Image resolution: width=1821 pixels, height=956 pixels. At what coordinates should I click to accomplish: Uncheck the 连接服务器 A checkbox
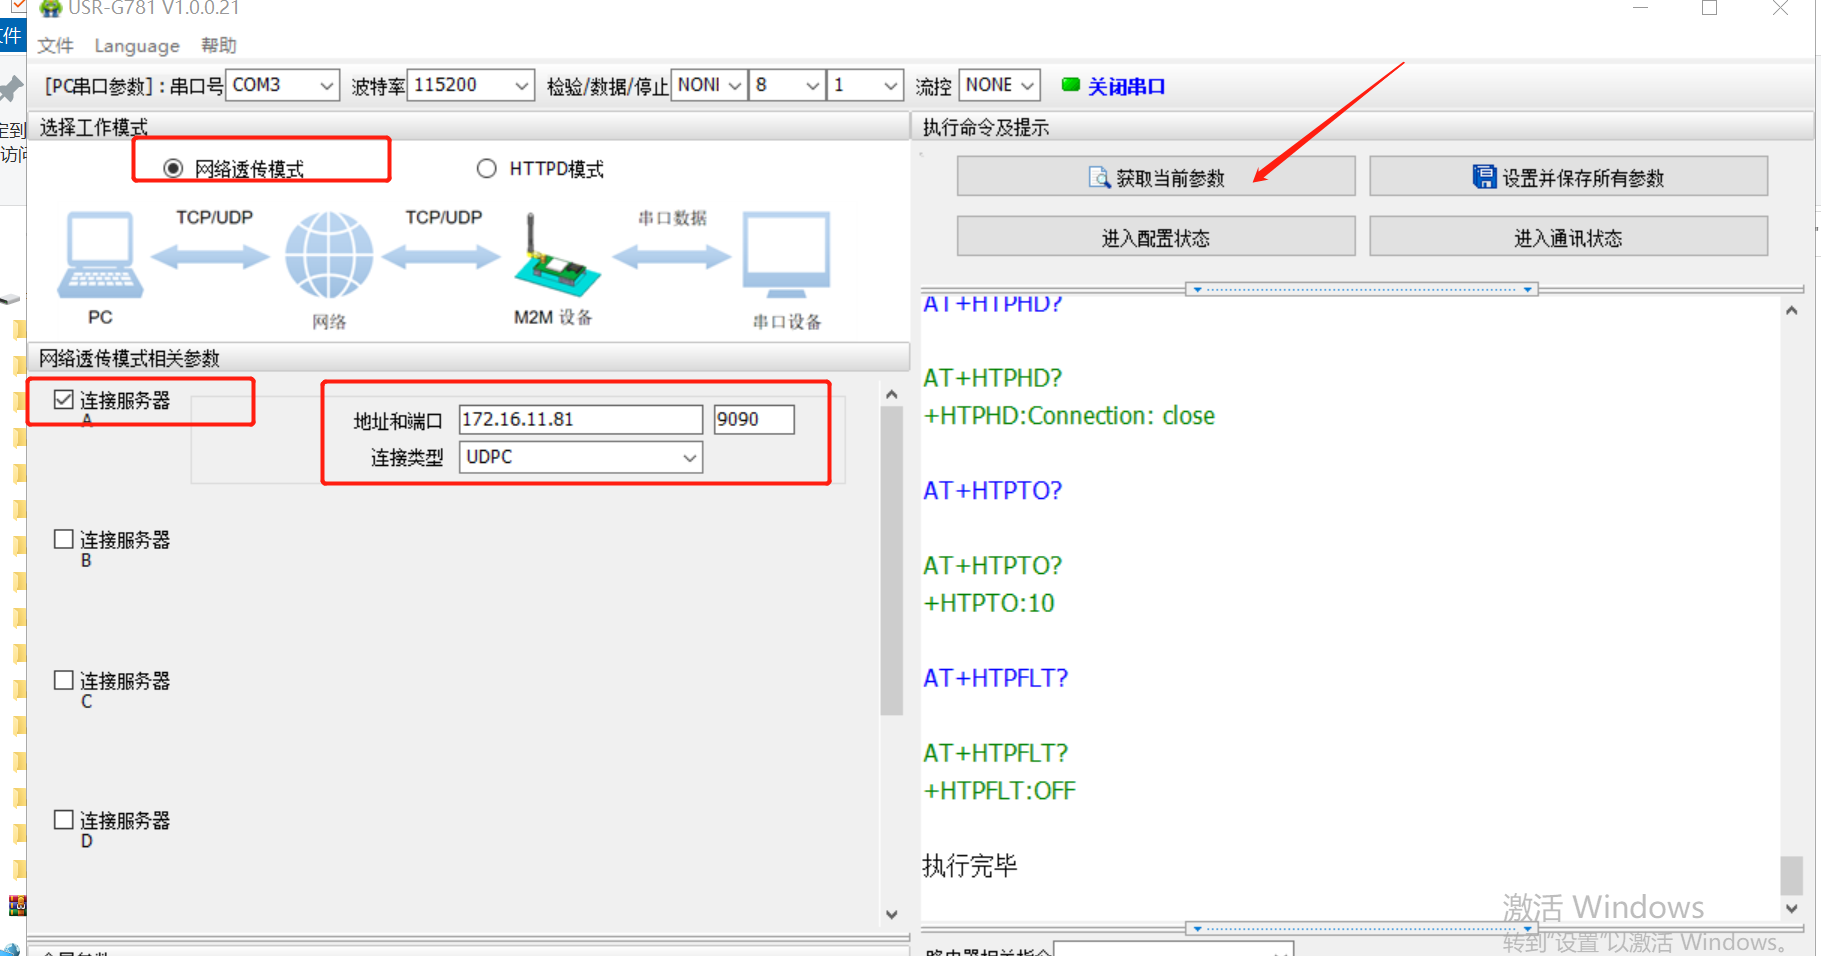pos(64,400)
